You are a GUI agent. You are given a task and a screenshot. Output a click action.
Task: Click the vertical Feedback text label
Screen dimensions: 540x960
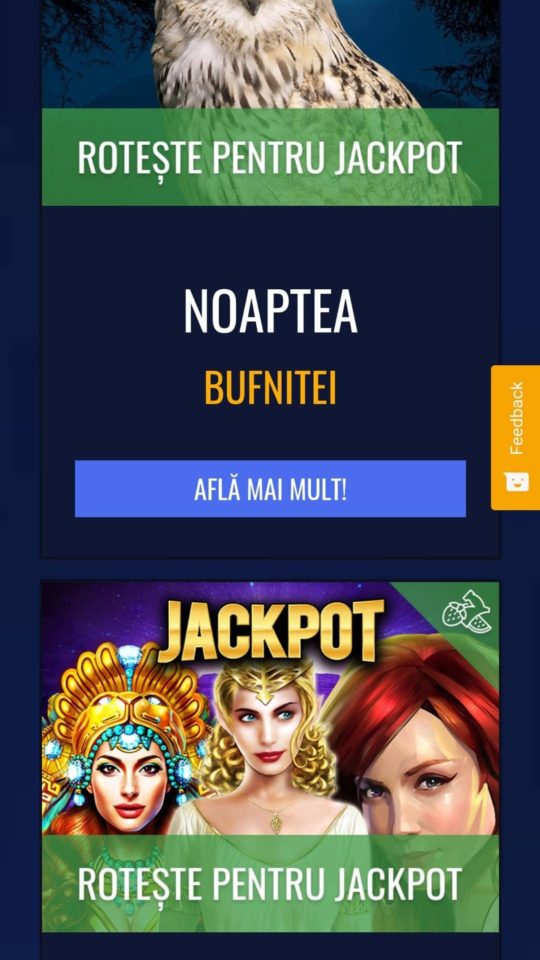pos(517,418)
